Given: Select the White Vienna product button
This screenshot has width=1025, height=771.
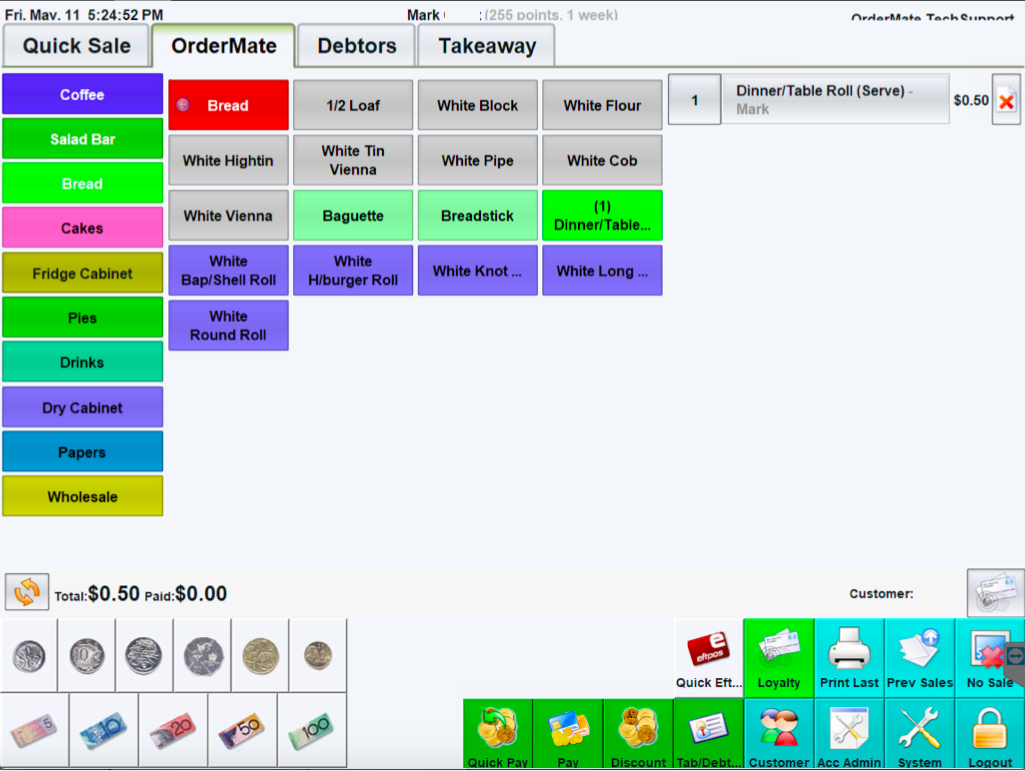Looking at the screenshot, I should click(x=228, y=216).
